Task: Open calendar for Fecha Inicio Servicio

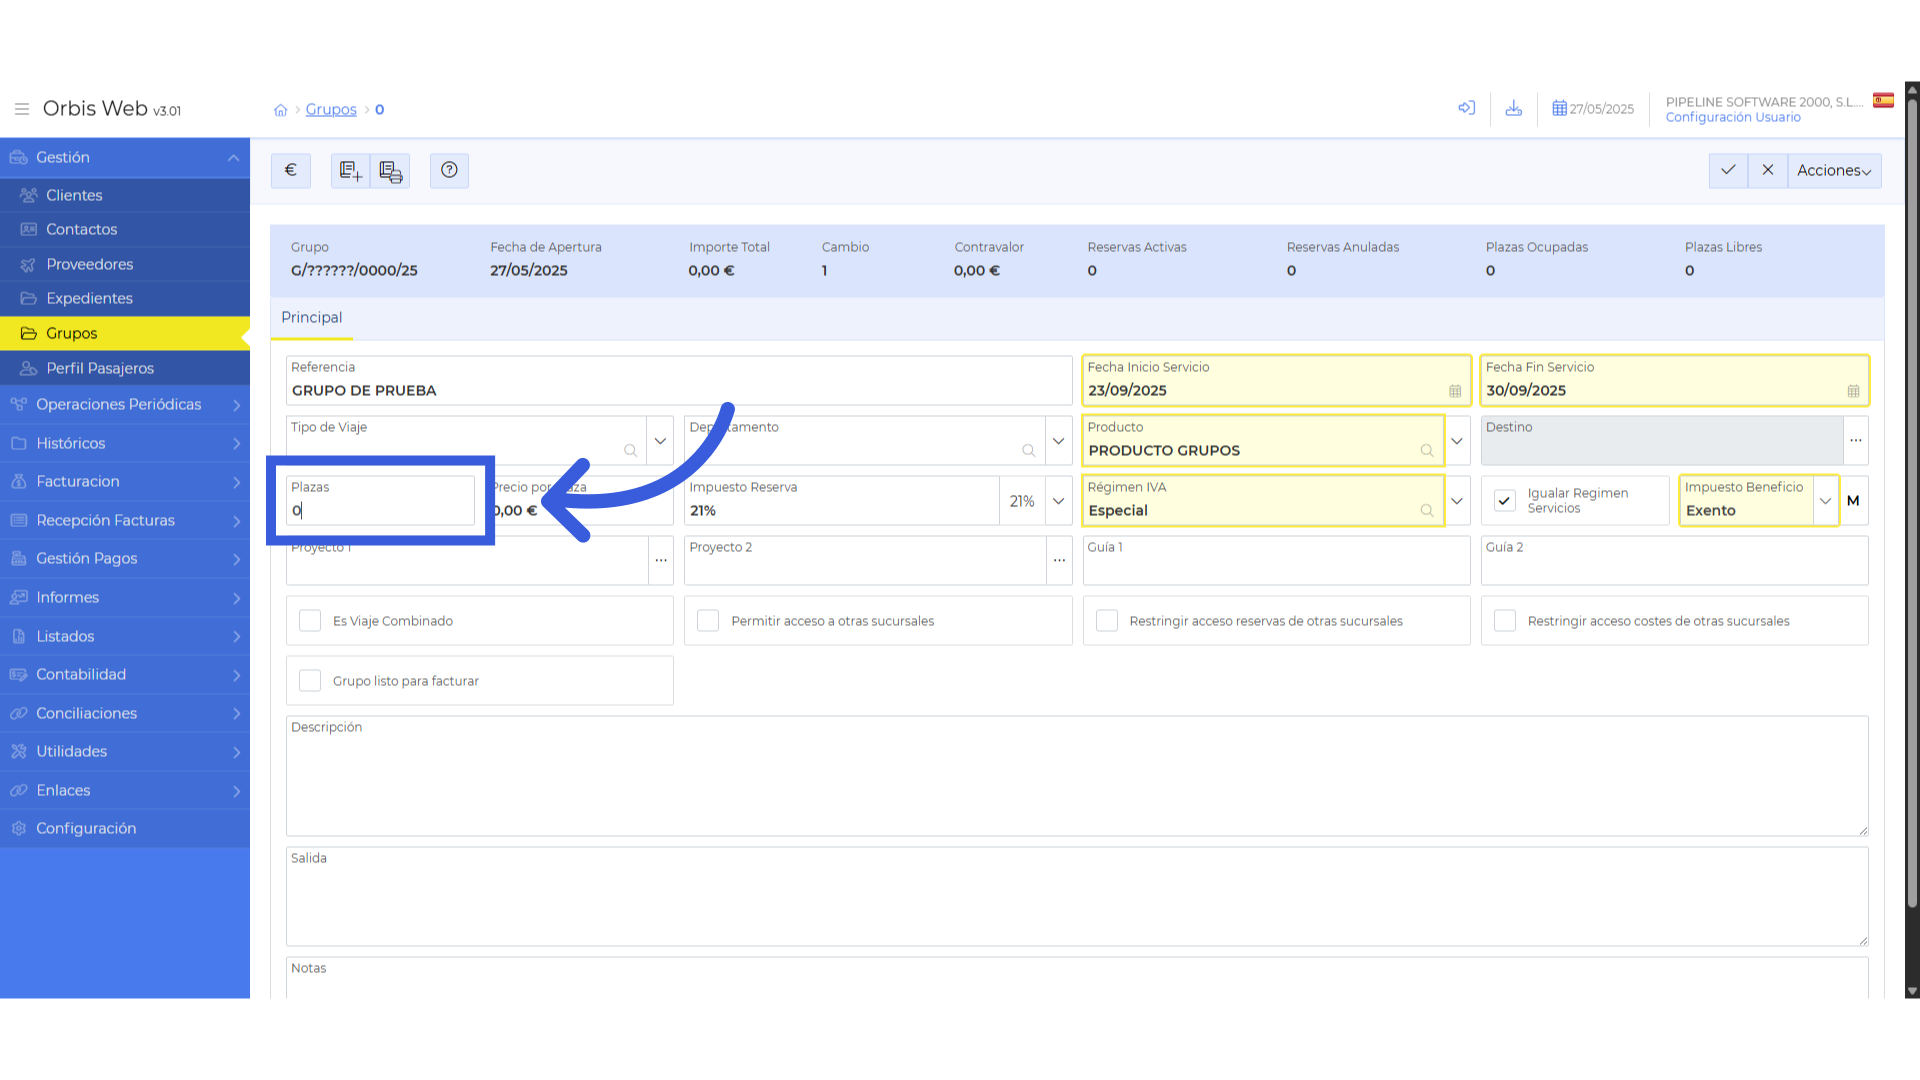Action: click(1455, 391)
